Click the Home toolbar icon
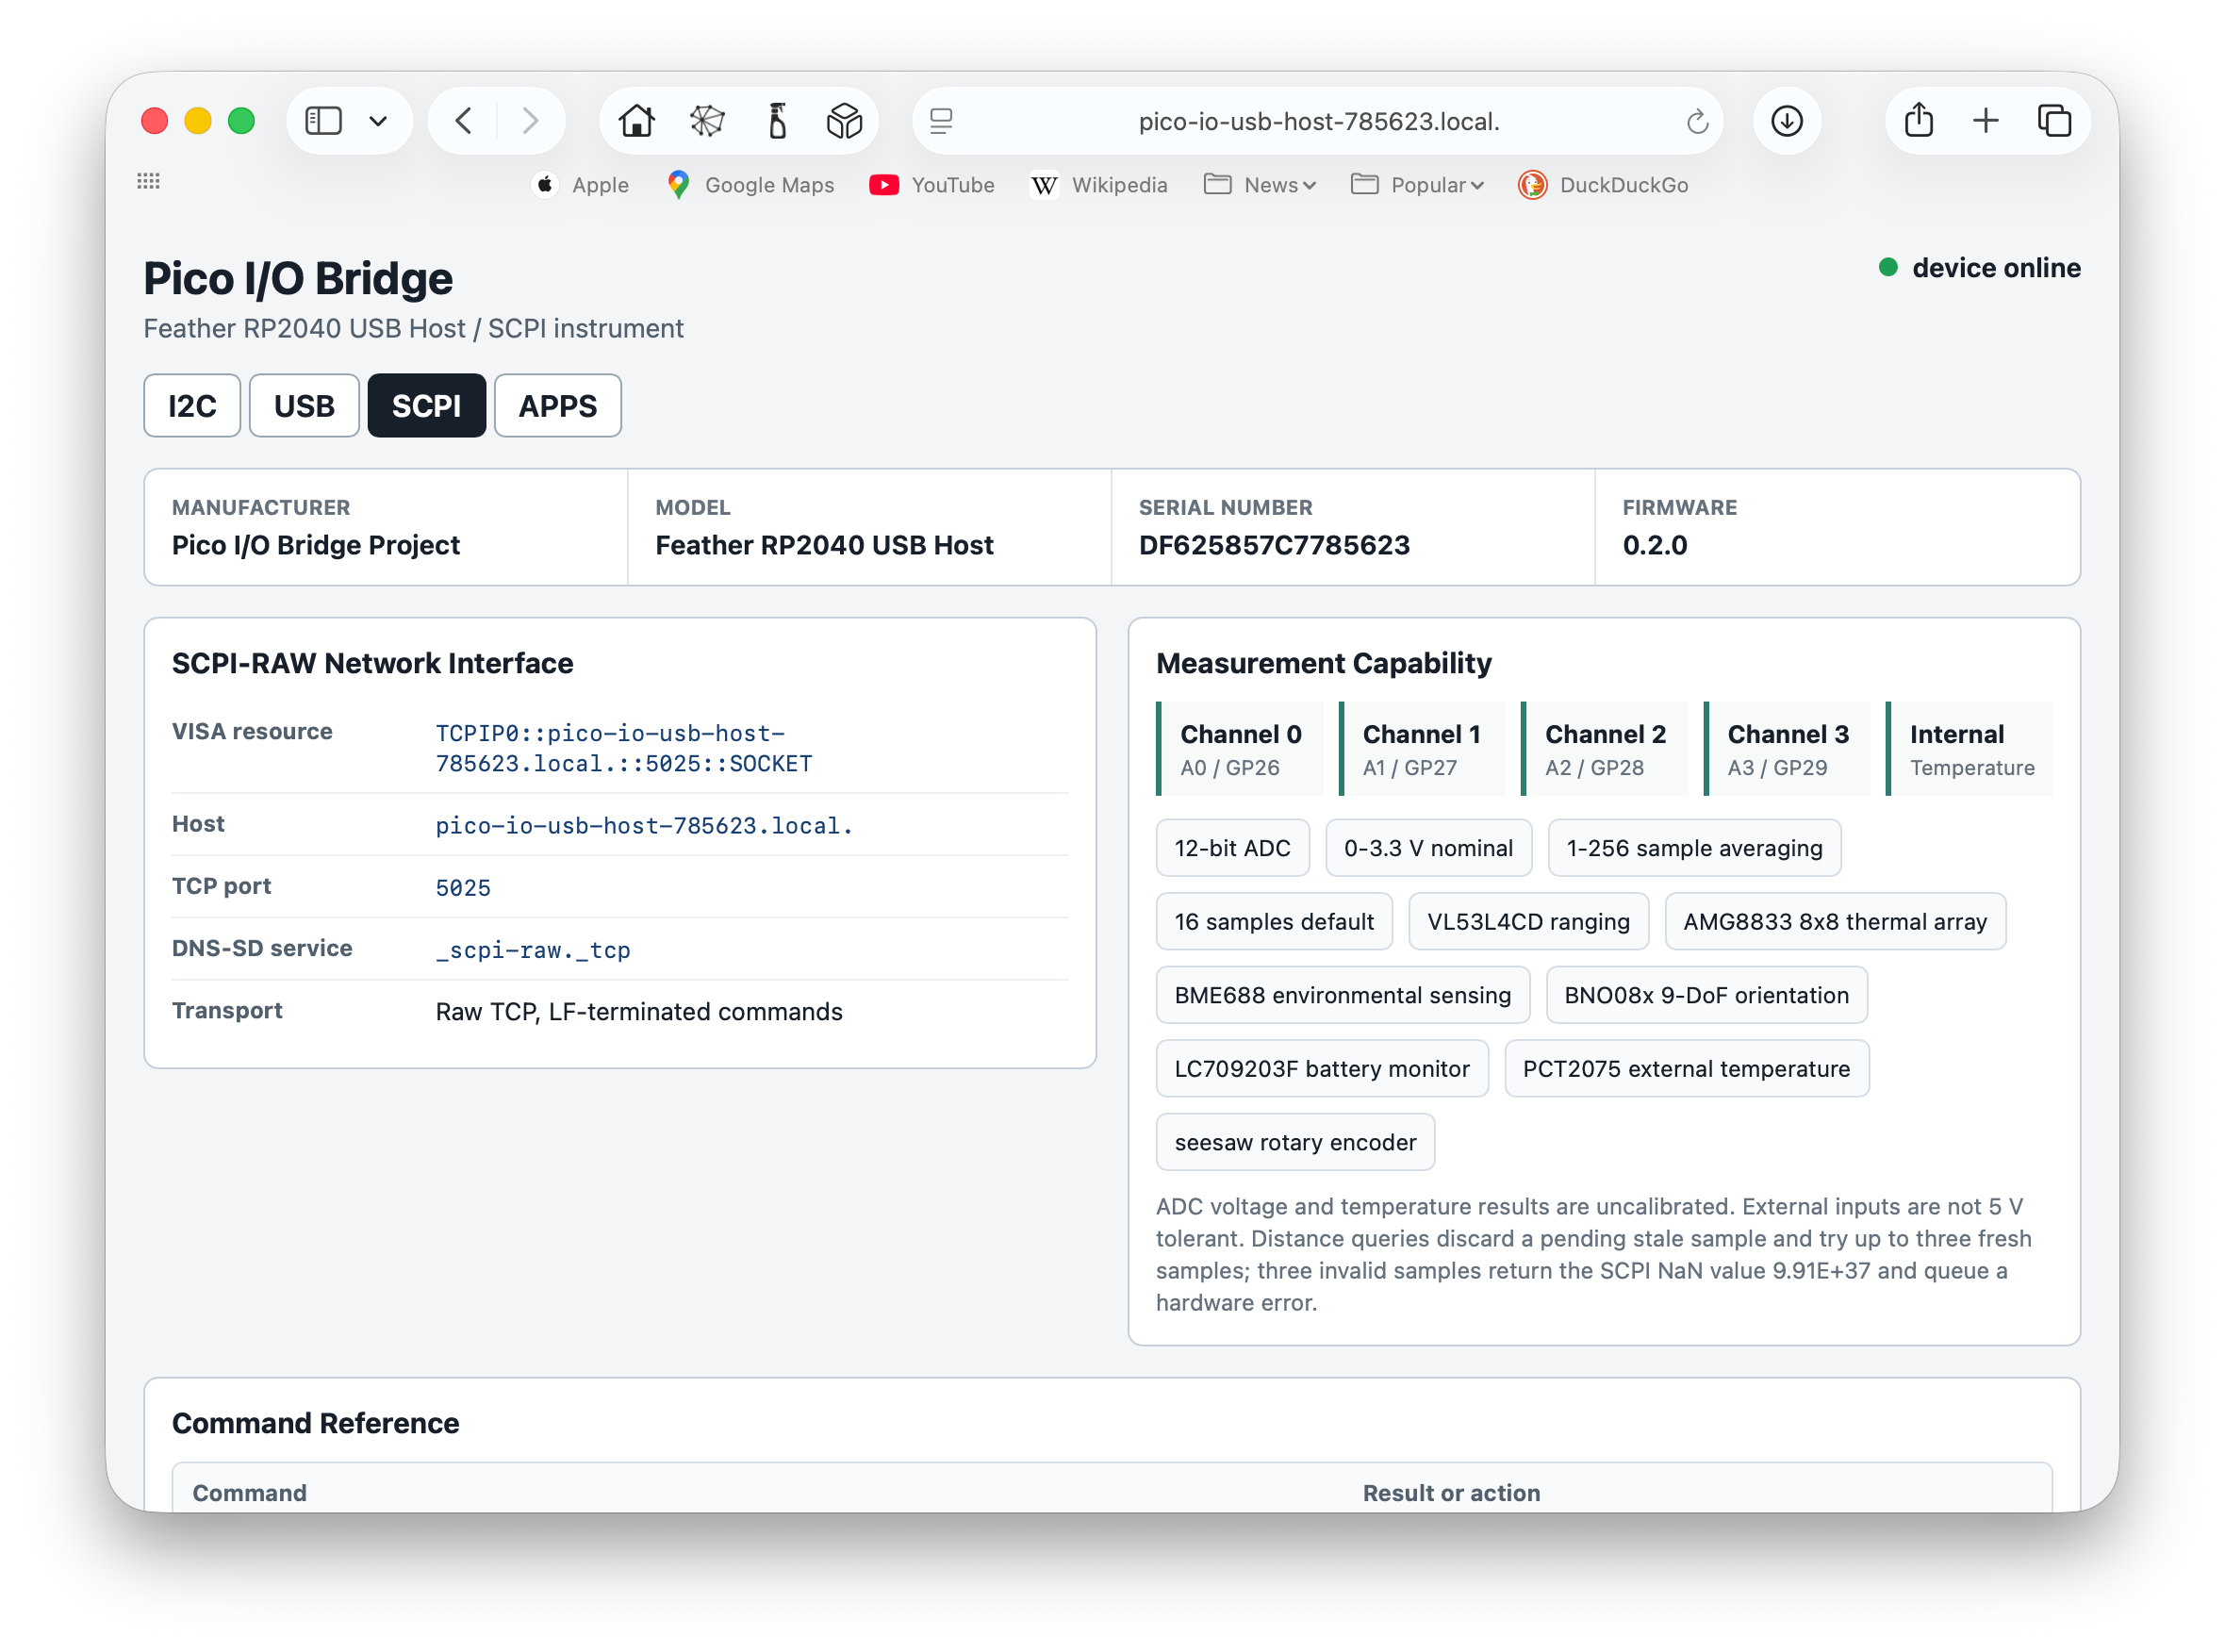The height and width of the screenshot is (1652, 2225). (x=636, y=121)
